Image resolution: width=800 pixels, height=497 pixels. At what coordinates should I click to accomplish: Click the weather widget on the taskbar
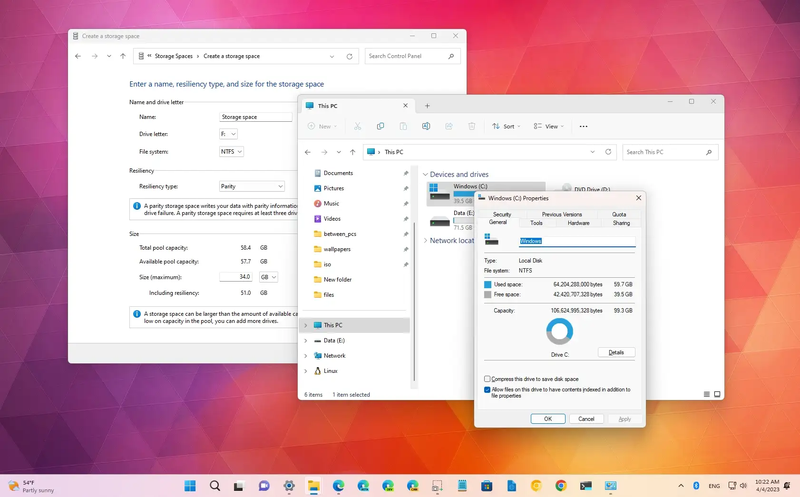pos(31,486)
